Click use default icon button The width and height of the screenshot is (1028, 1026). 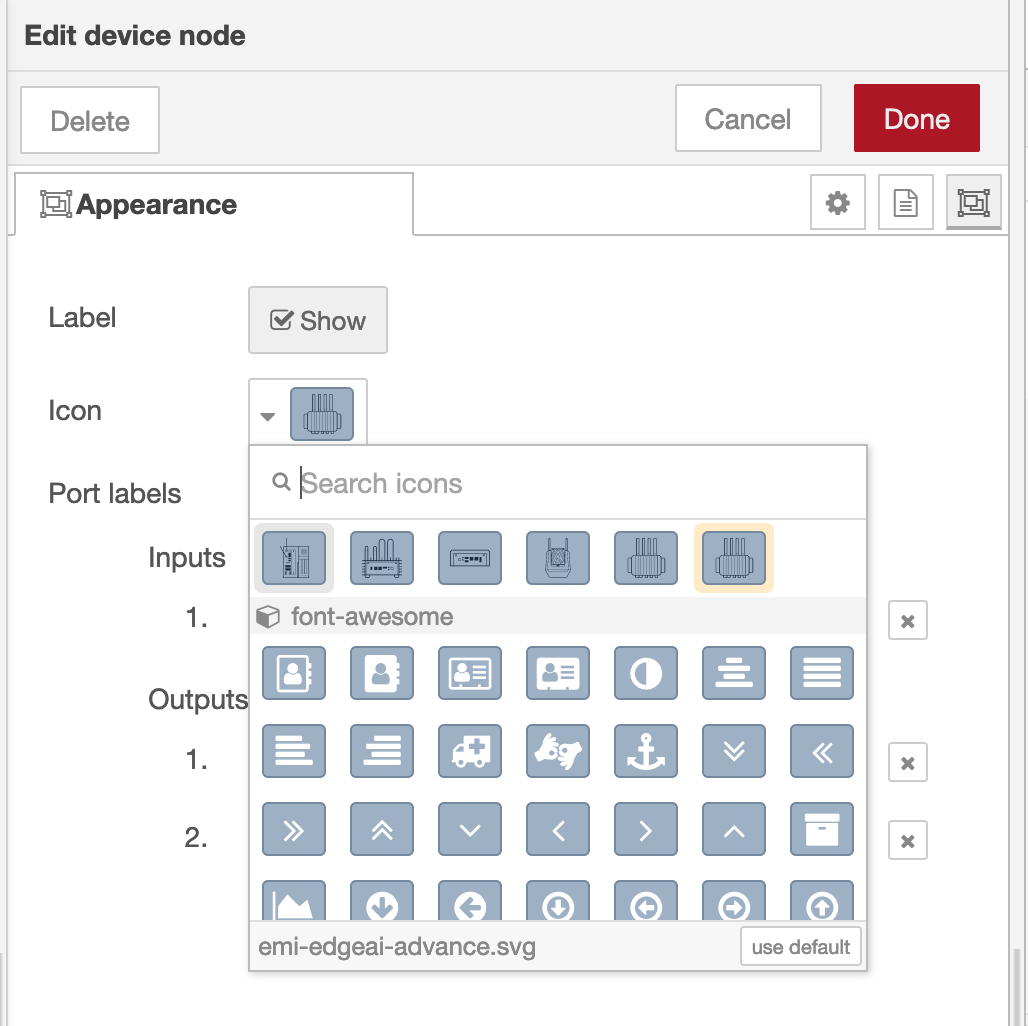(800, 946)
